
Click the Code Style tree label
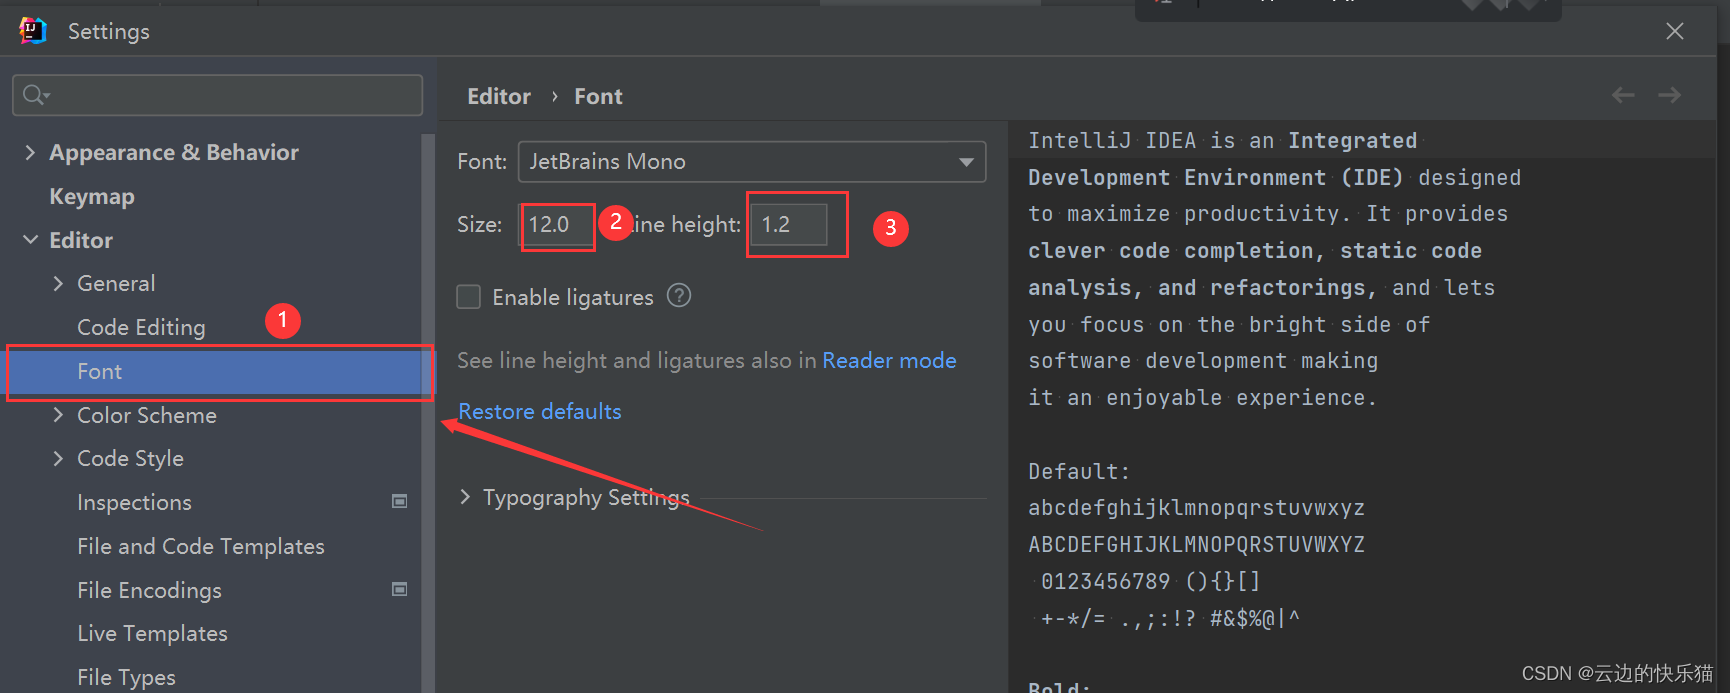click(x=130, y=458)
